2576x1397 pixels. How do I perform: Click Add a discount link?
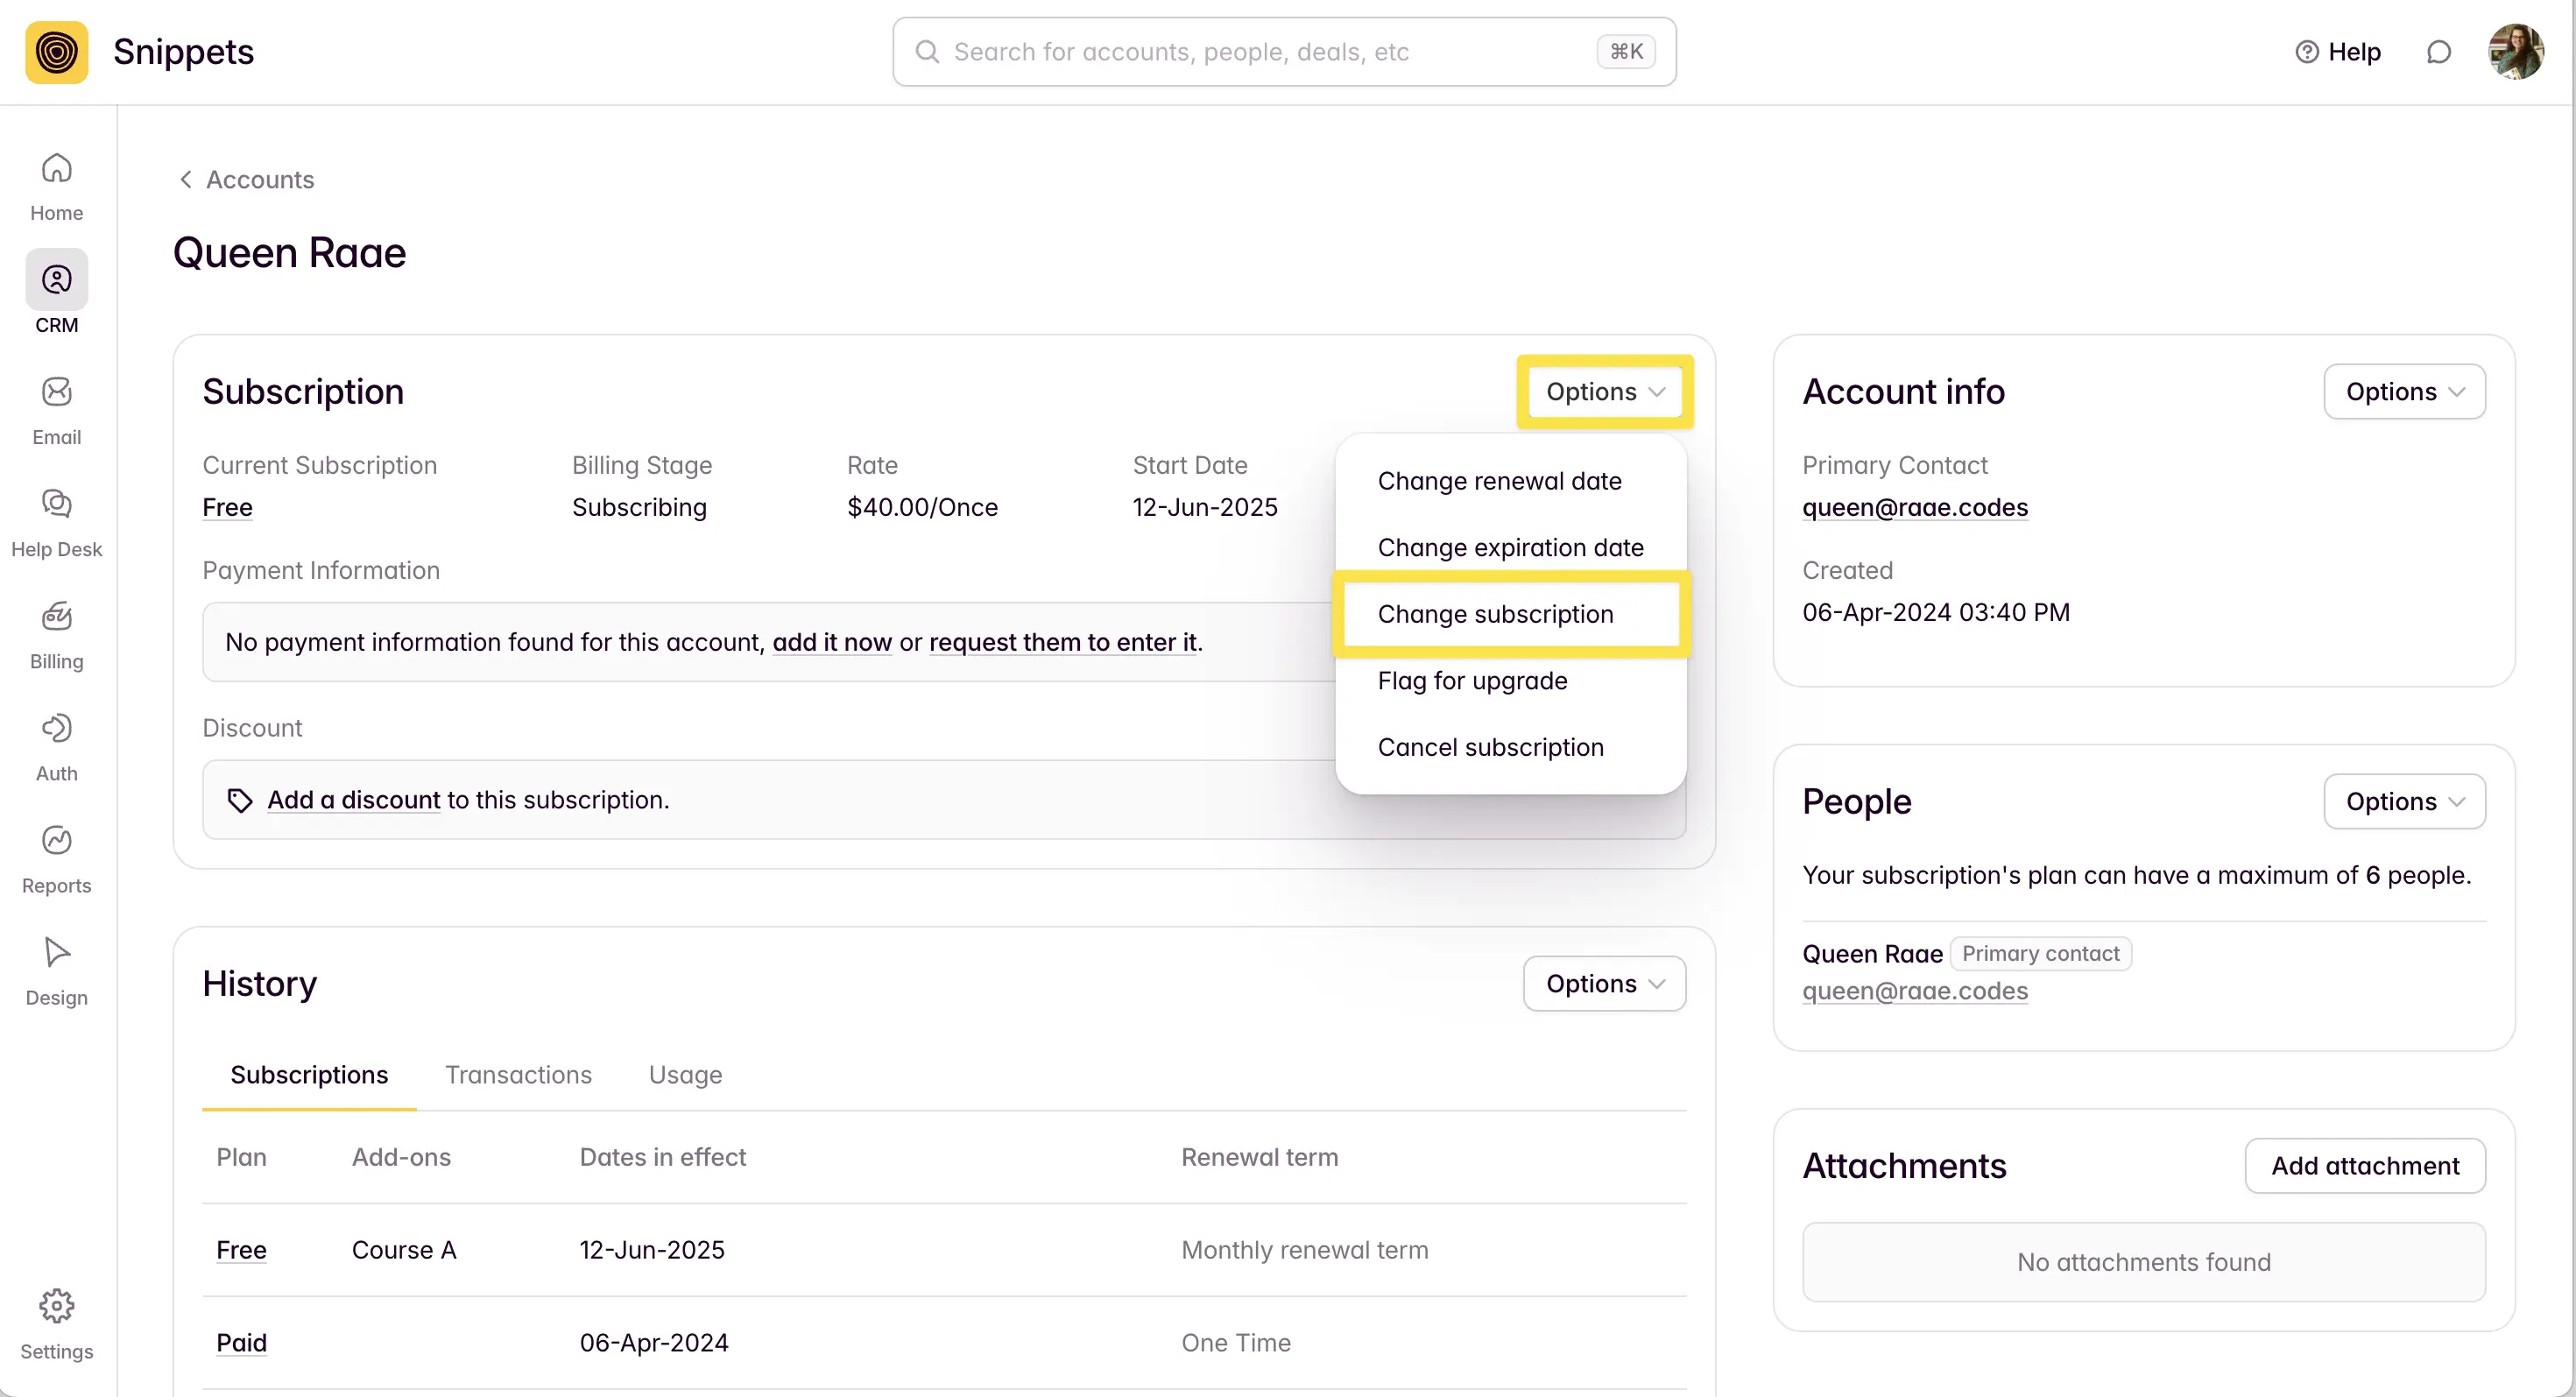354,800
